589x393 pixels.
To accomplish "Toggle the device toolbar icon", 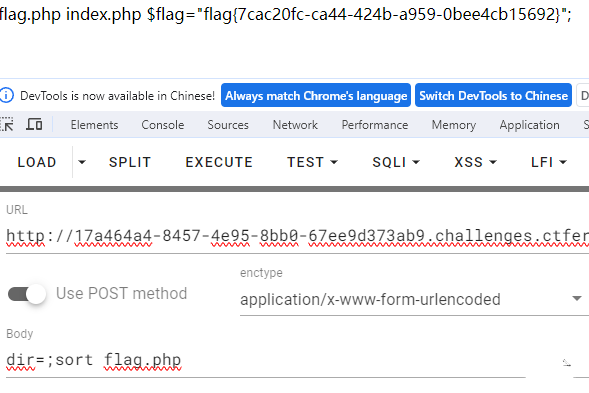I will click(x=34, y=124).
